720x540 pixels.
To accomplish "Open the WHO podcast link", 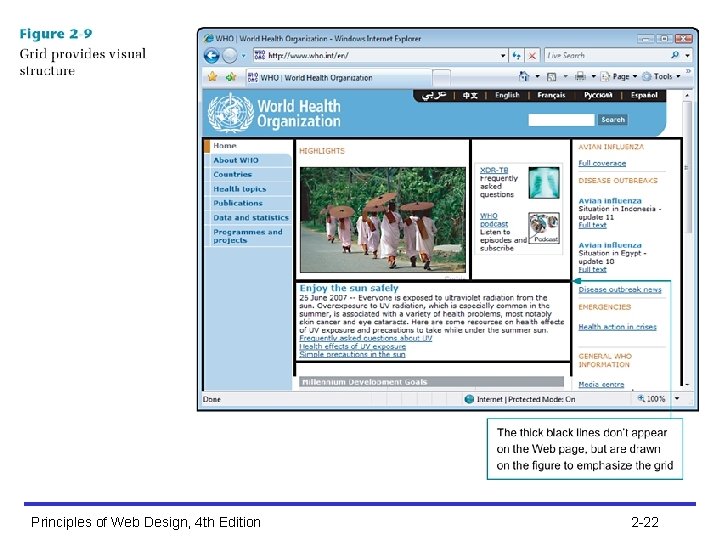I will [494, 220].
